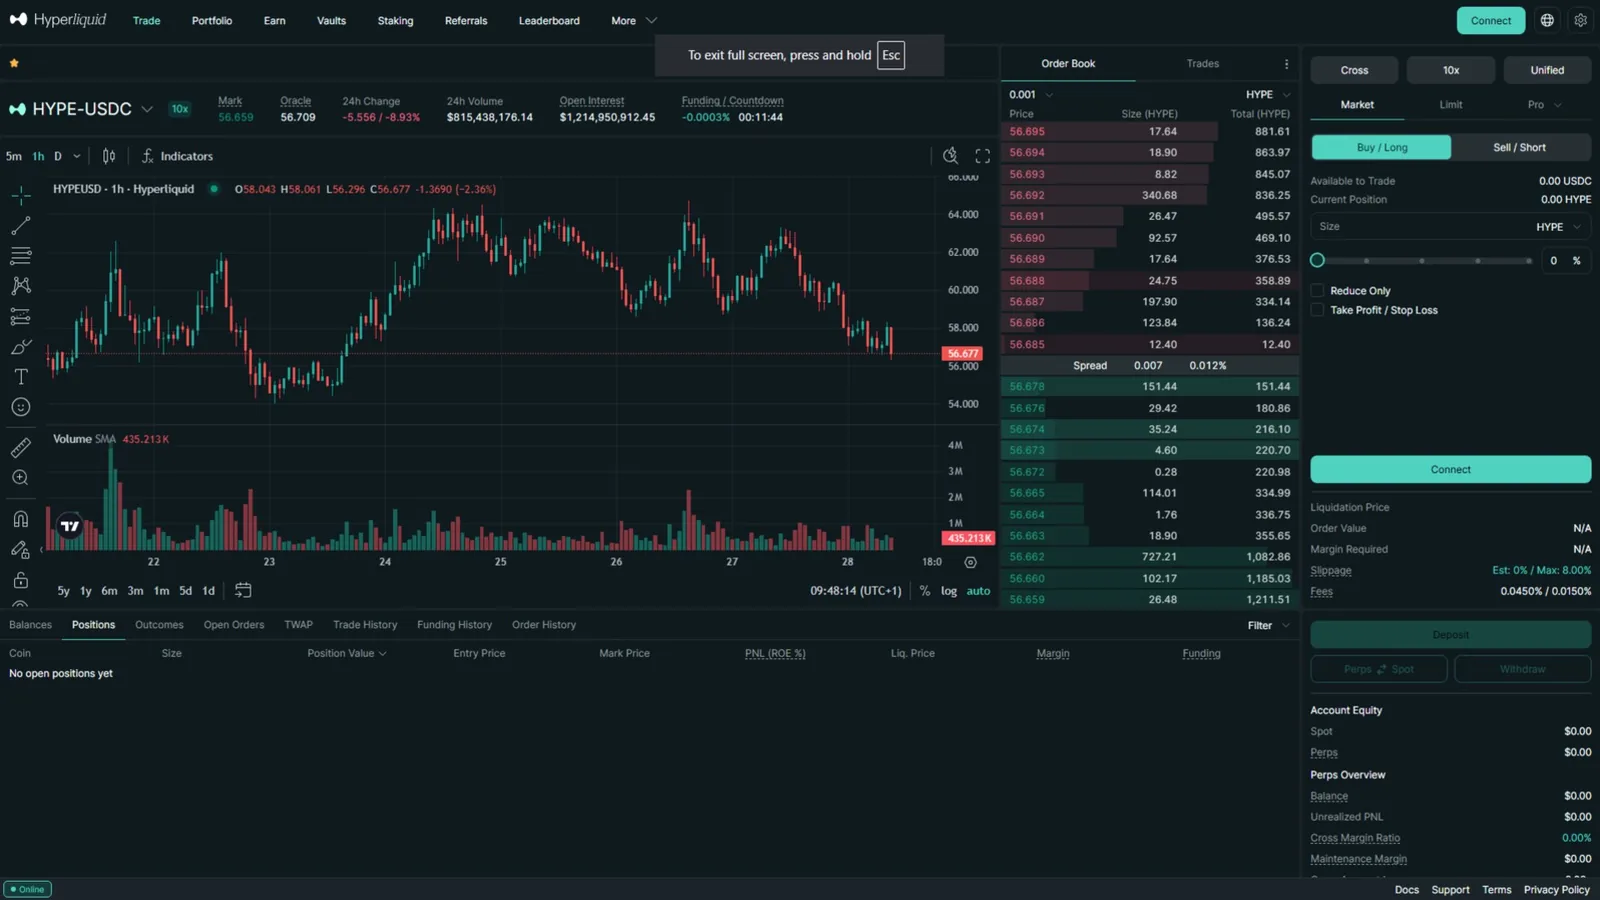Open the Pro order type dropdown
1600x900 pixels.
[1543, 105]
